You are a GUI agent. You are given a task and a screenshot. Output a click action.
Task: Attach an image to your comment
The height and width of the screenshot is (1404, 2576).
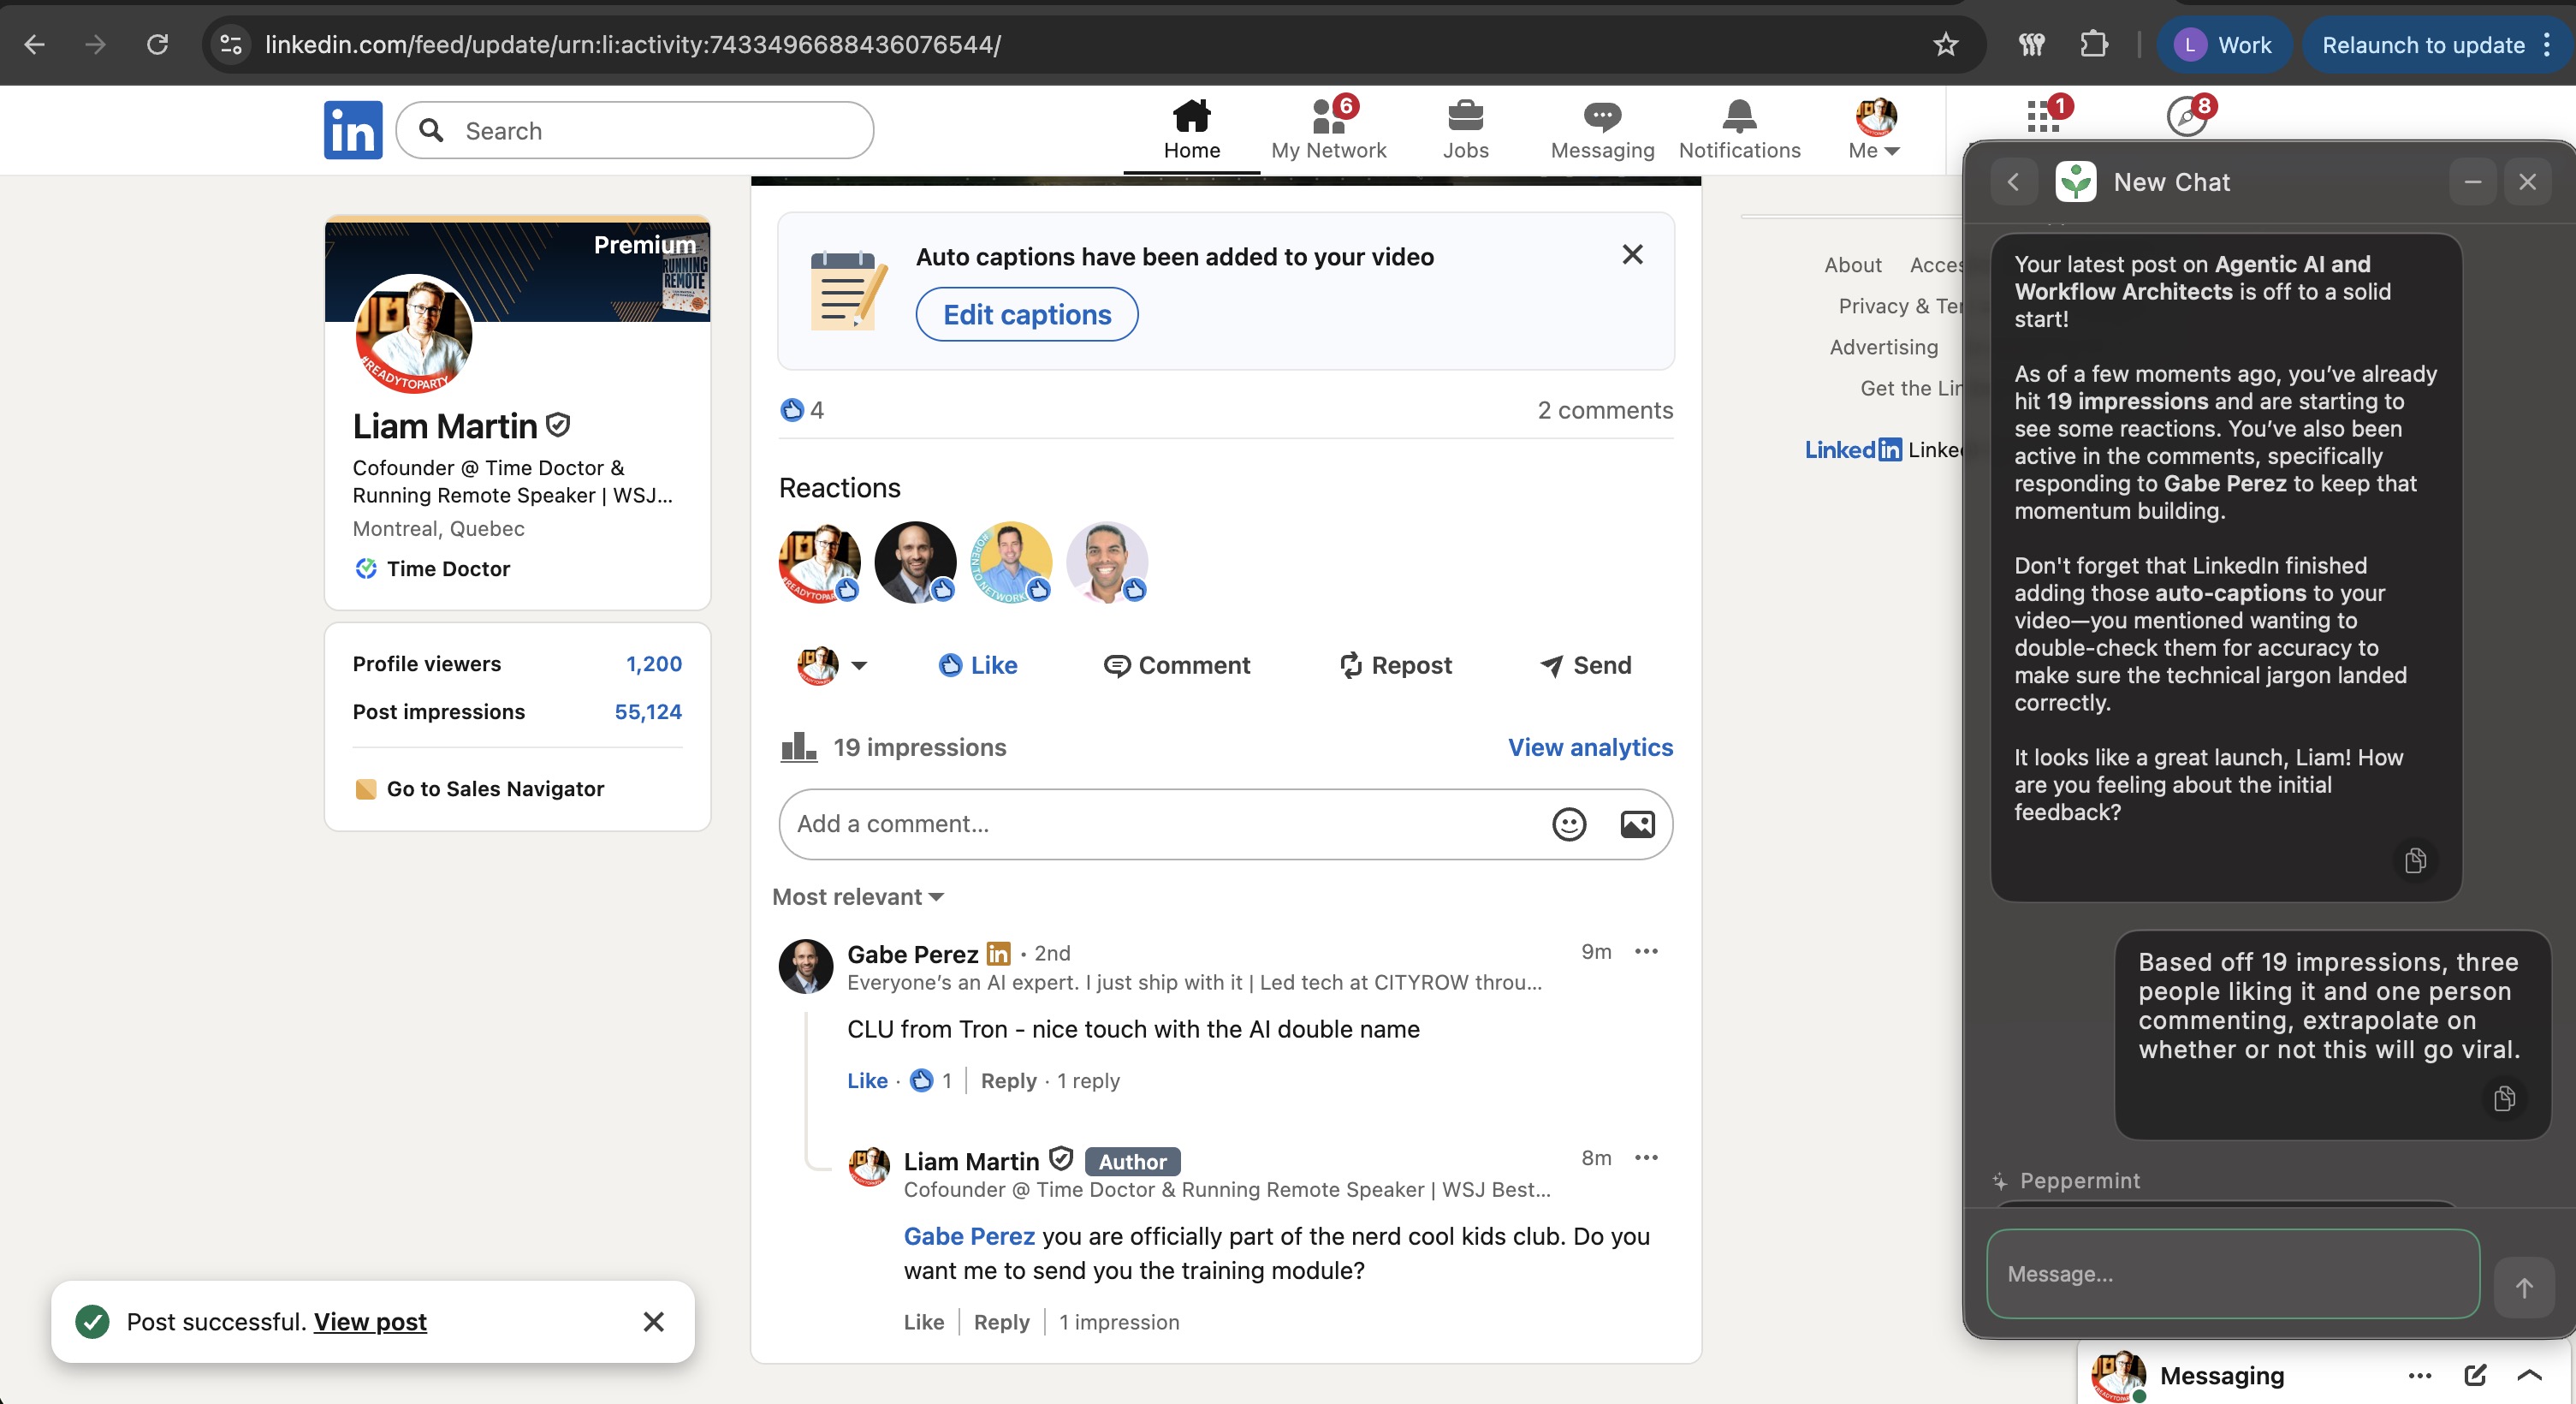[x=1637, y=824]
